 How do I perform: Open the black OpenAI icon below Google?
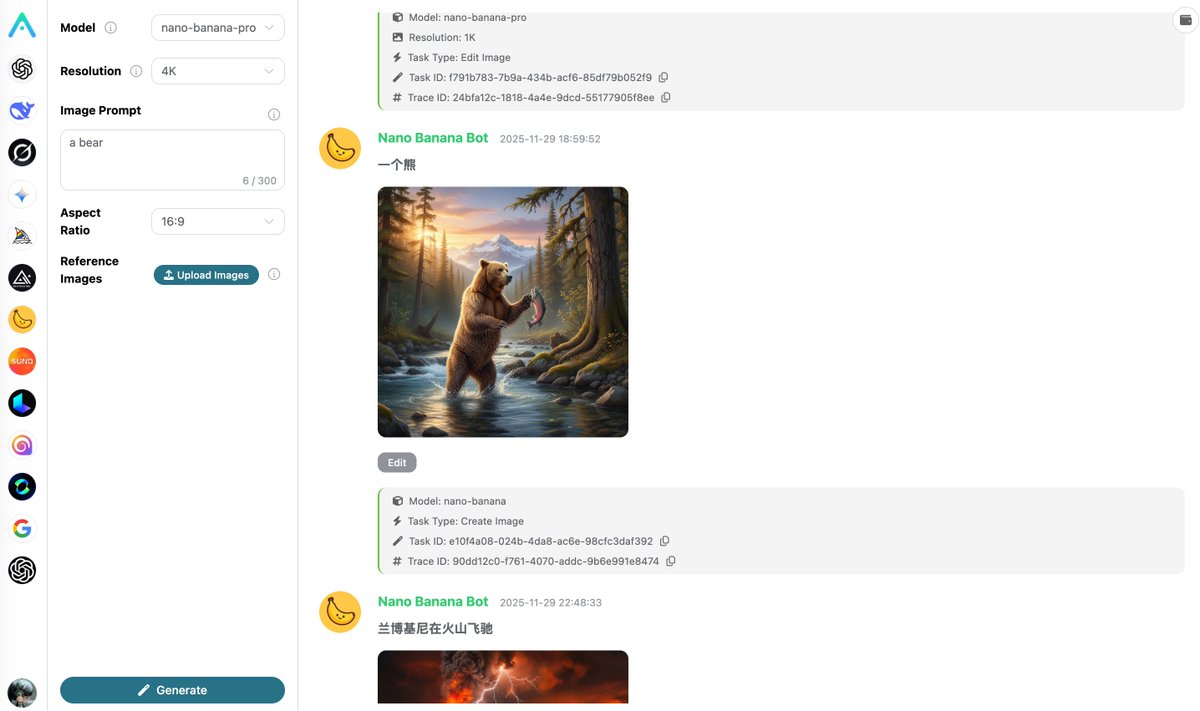[22, 570]
